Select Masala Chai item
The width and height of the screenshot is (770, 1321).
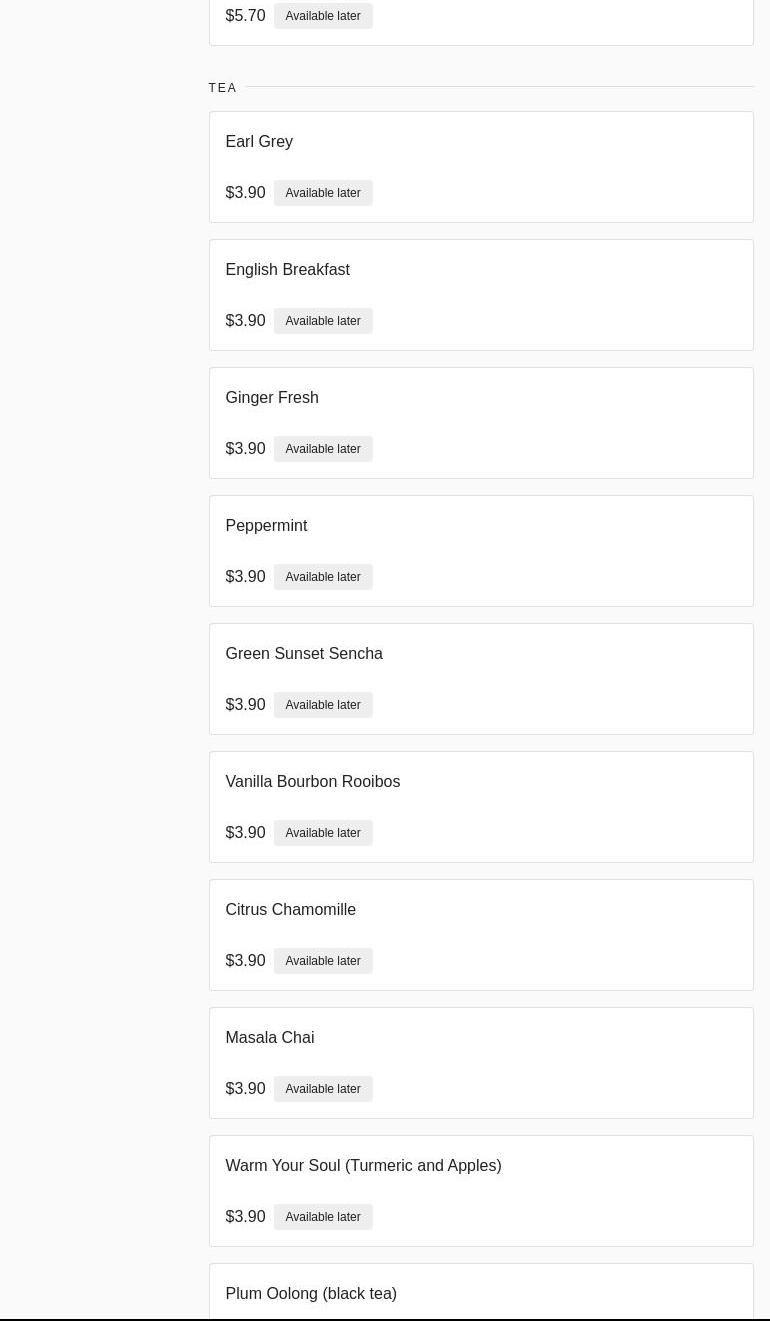pyautogui.click(x=269, y=1038)
